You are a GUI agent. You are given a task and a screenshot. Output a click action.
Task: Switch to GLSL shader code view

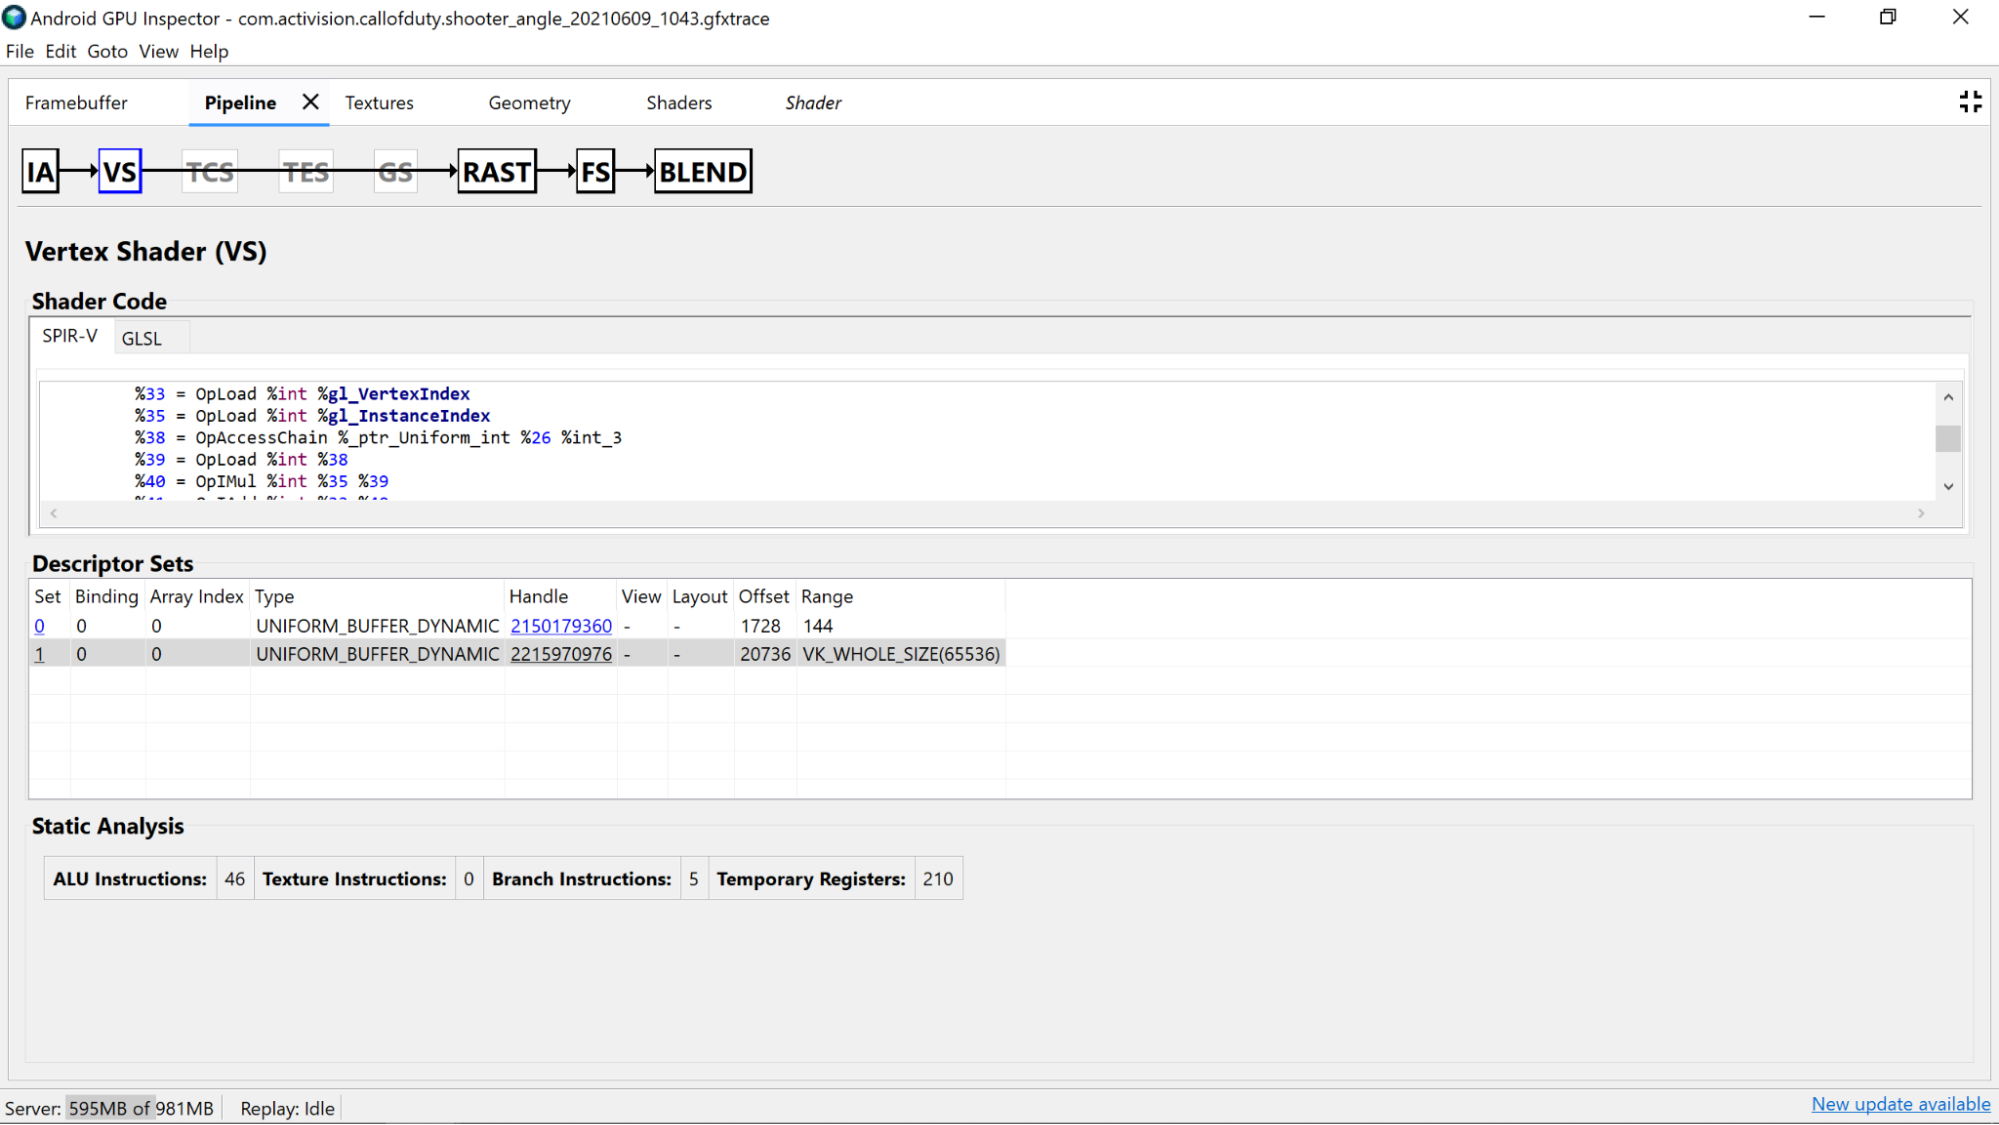pyautogui.click(x=140, y=337)
